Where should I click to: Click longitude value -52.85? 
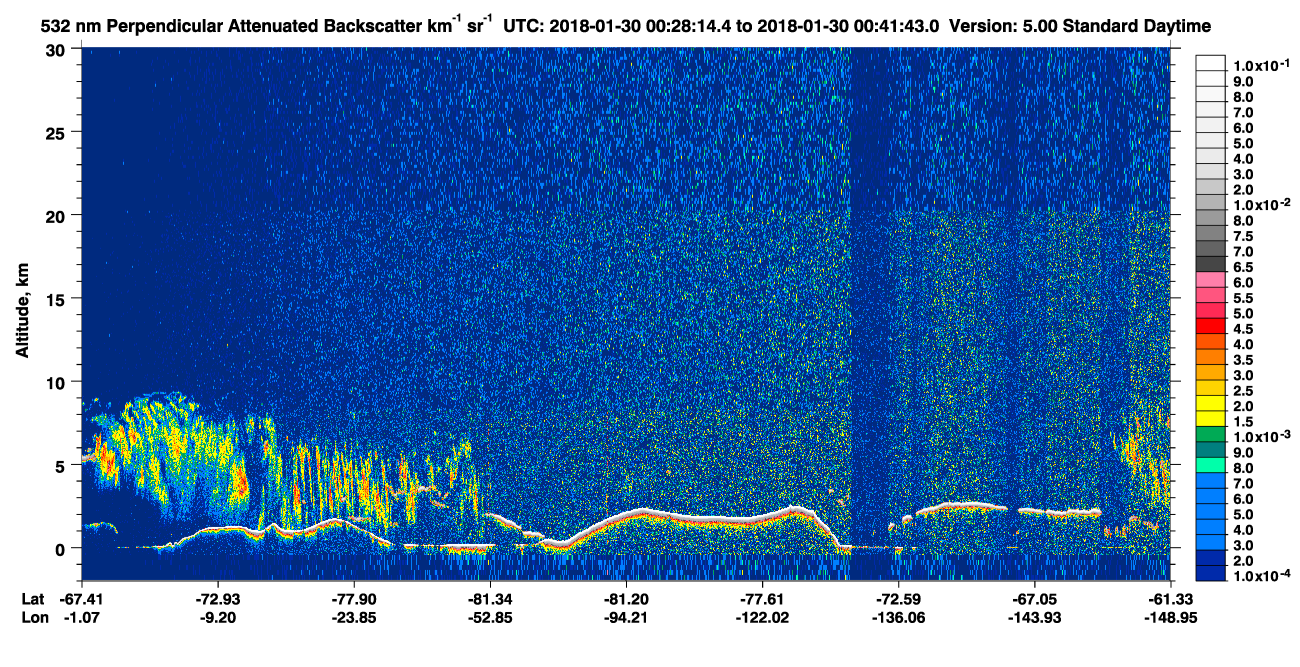coord(490,617)
